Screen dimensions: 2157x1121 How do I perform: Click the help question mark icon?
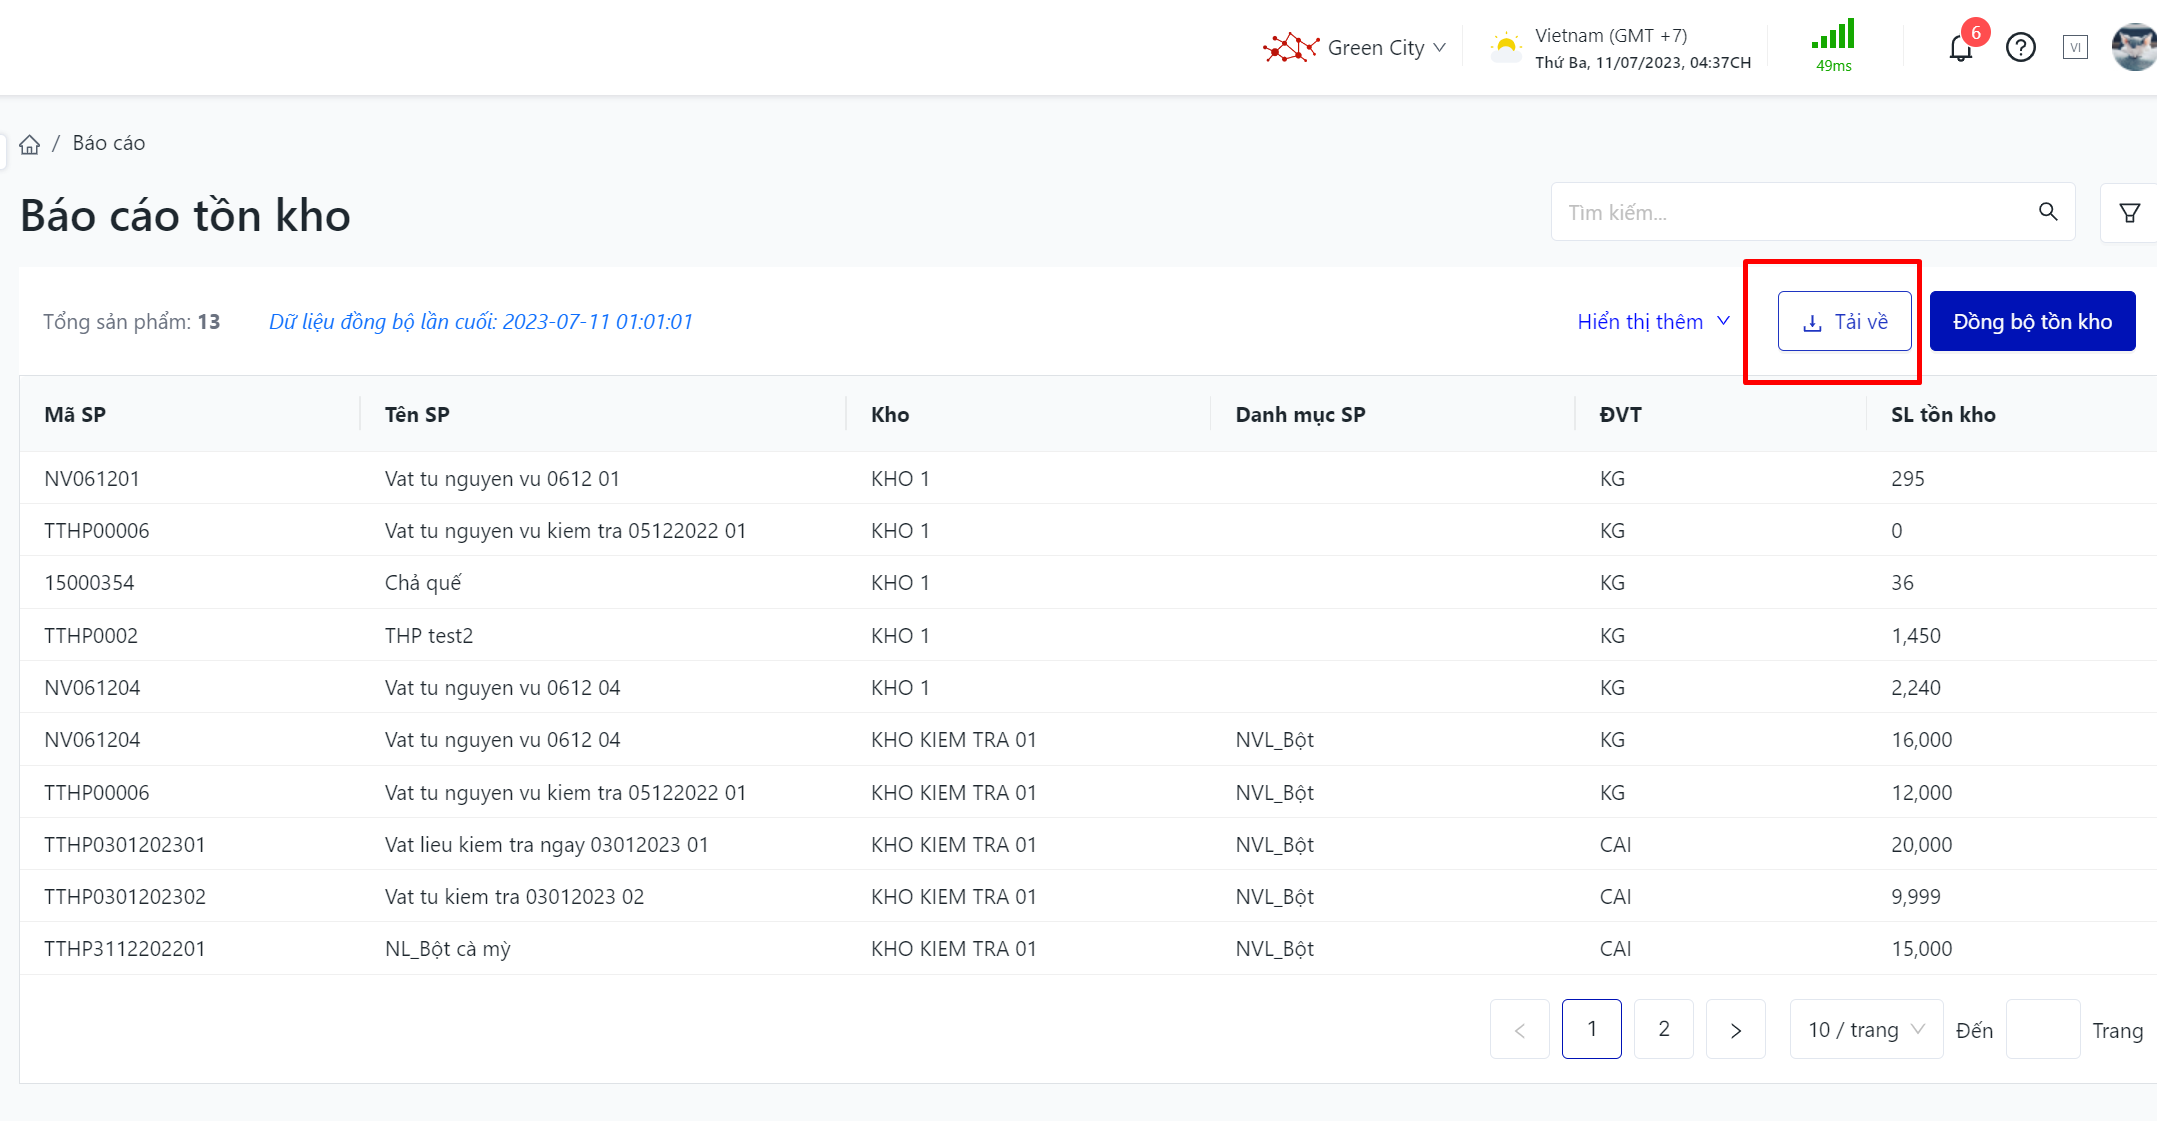click(2020, 48)
